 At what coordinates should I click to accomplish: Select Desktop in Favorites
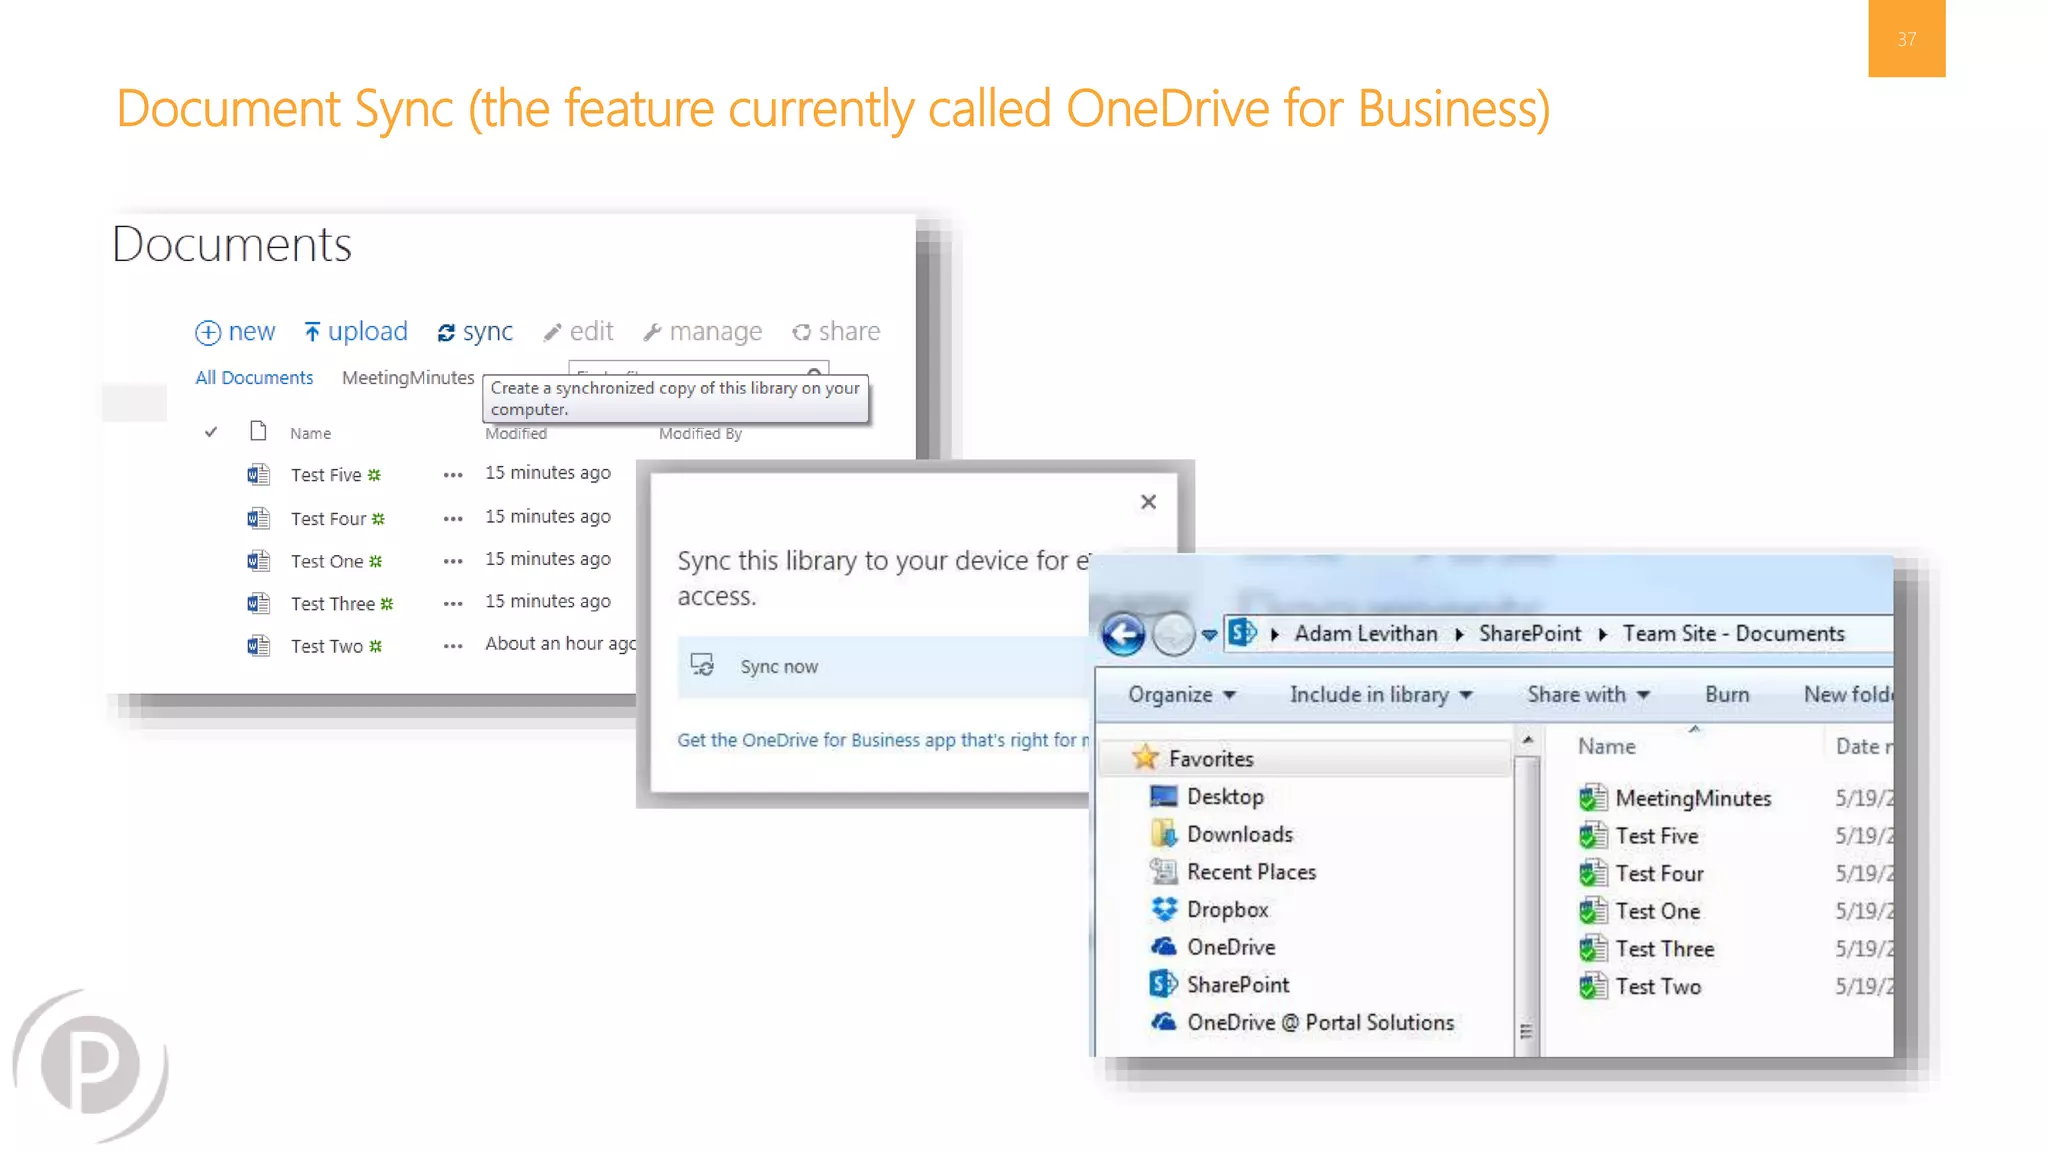point(1225,796)
